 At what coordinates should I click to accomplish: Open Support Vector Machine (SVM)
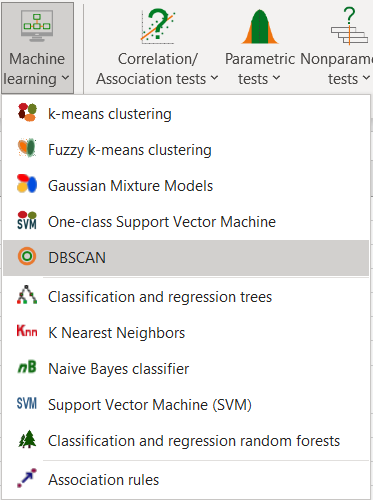186,405
